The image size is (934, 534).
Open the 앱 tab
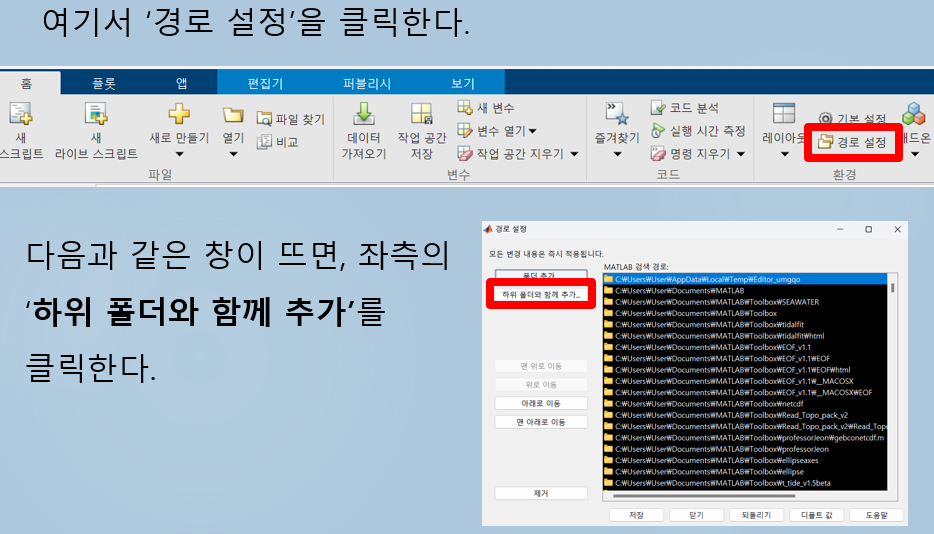pos(181,83)
